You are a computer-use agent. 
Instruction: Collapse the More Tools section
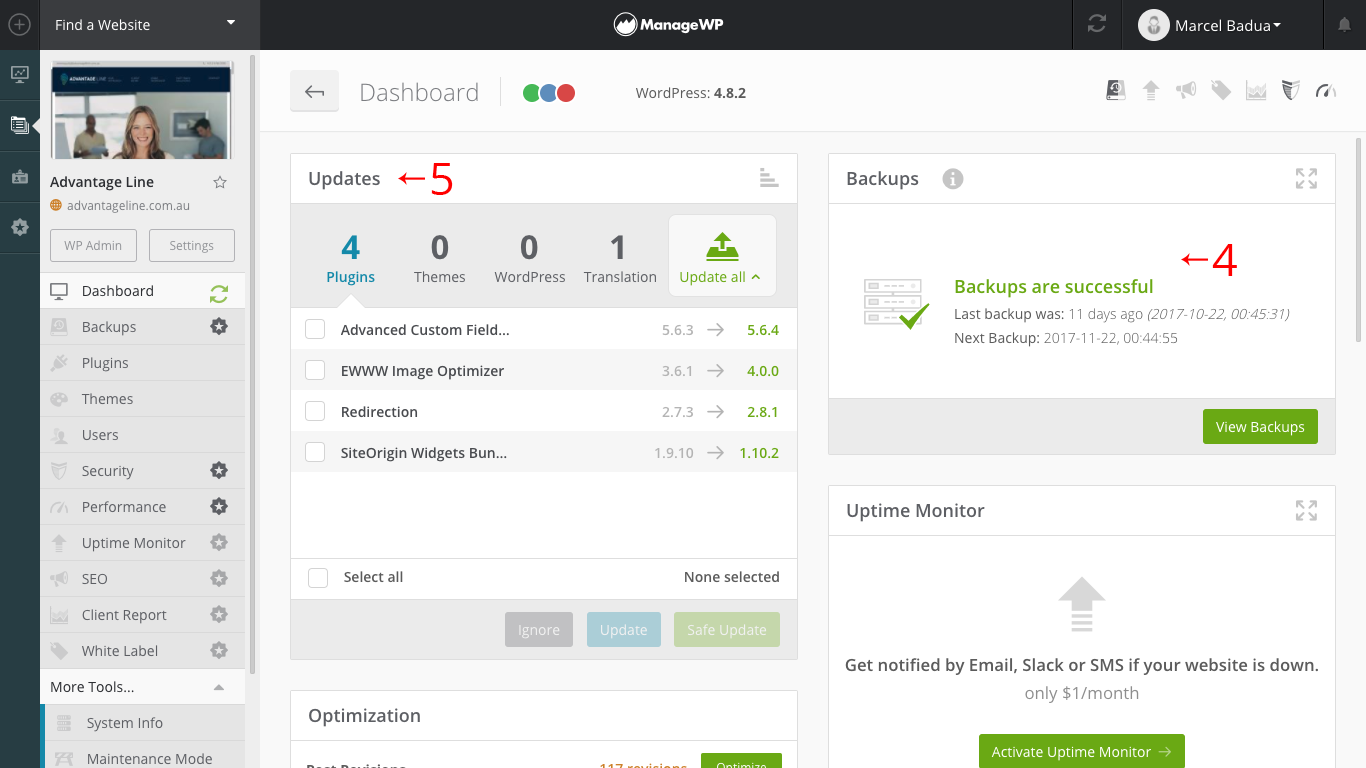click(219, 687)
